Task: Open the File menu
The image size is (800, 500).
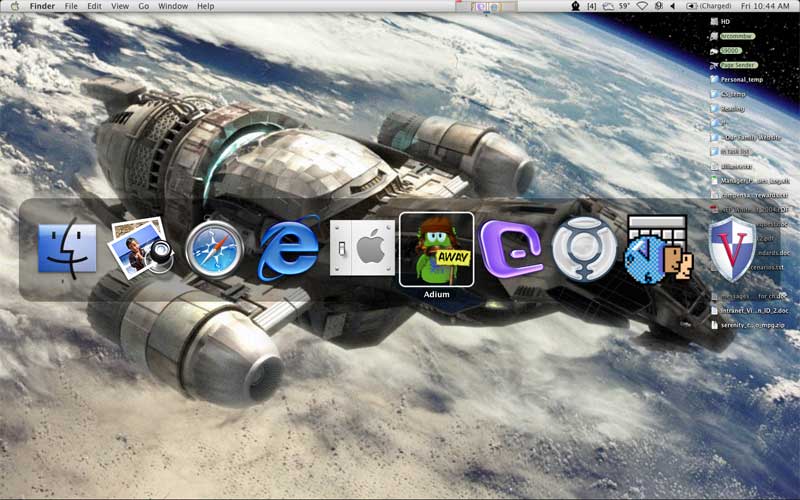Action: [71, 6]
